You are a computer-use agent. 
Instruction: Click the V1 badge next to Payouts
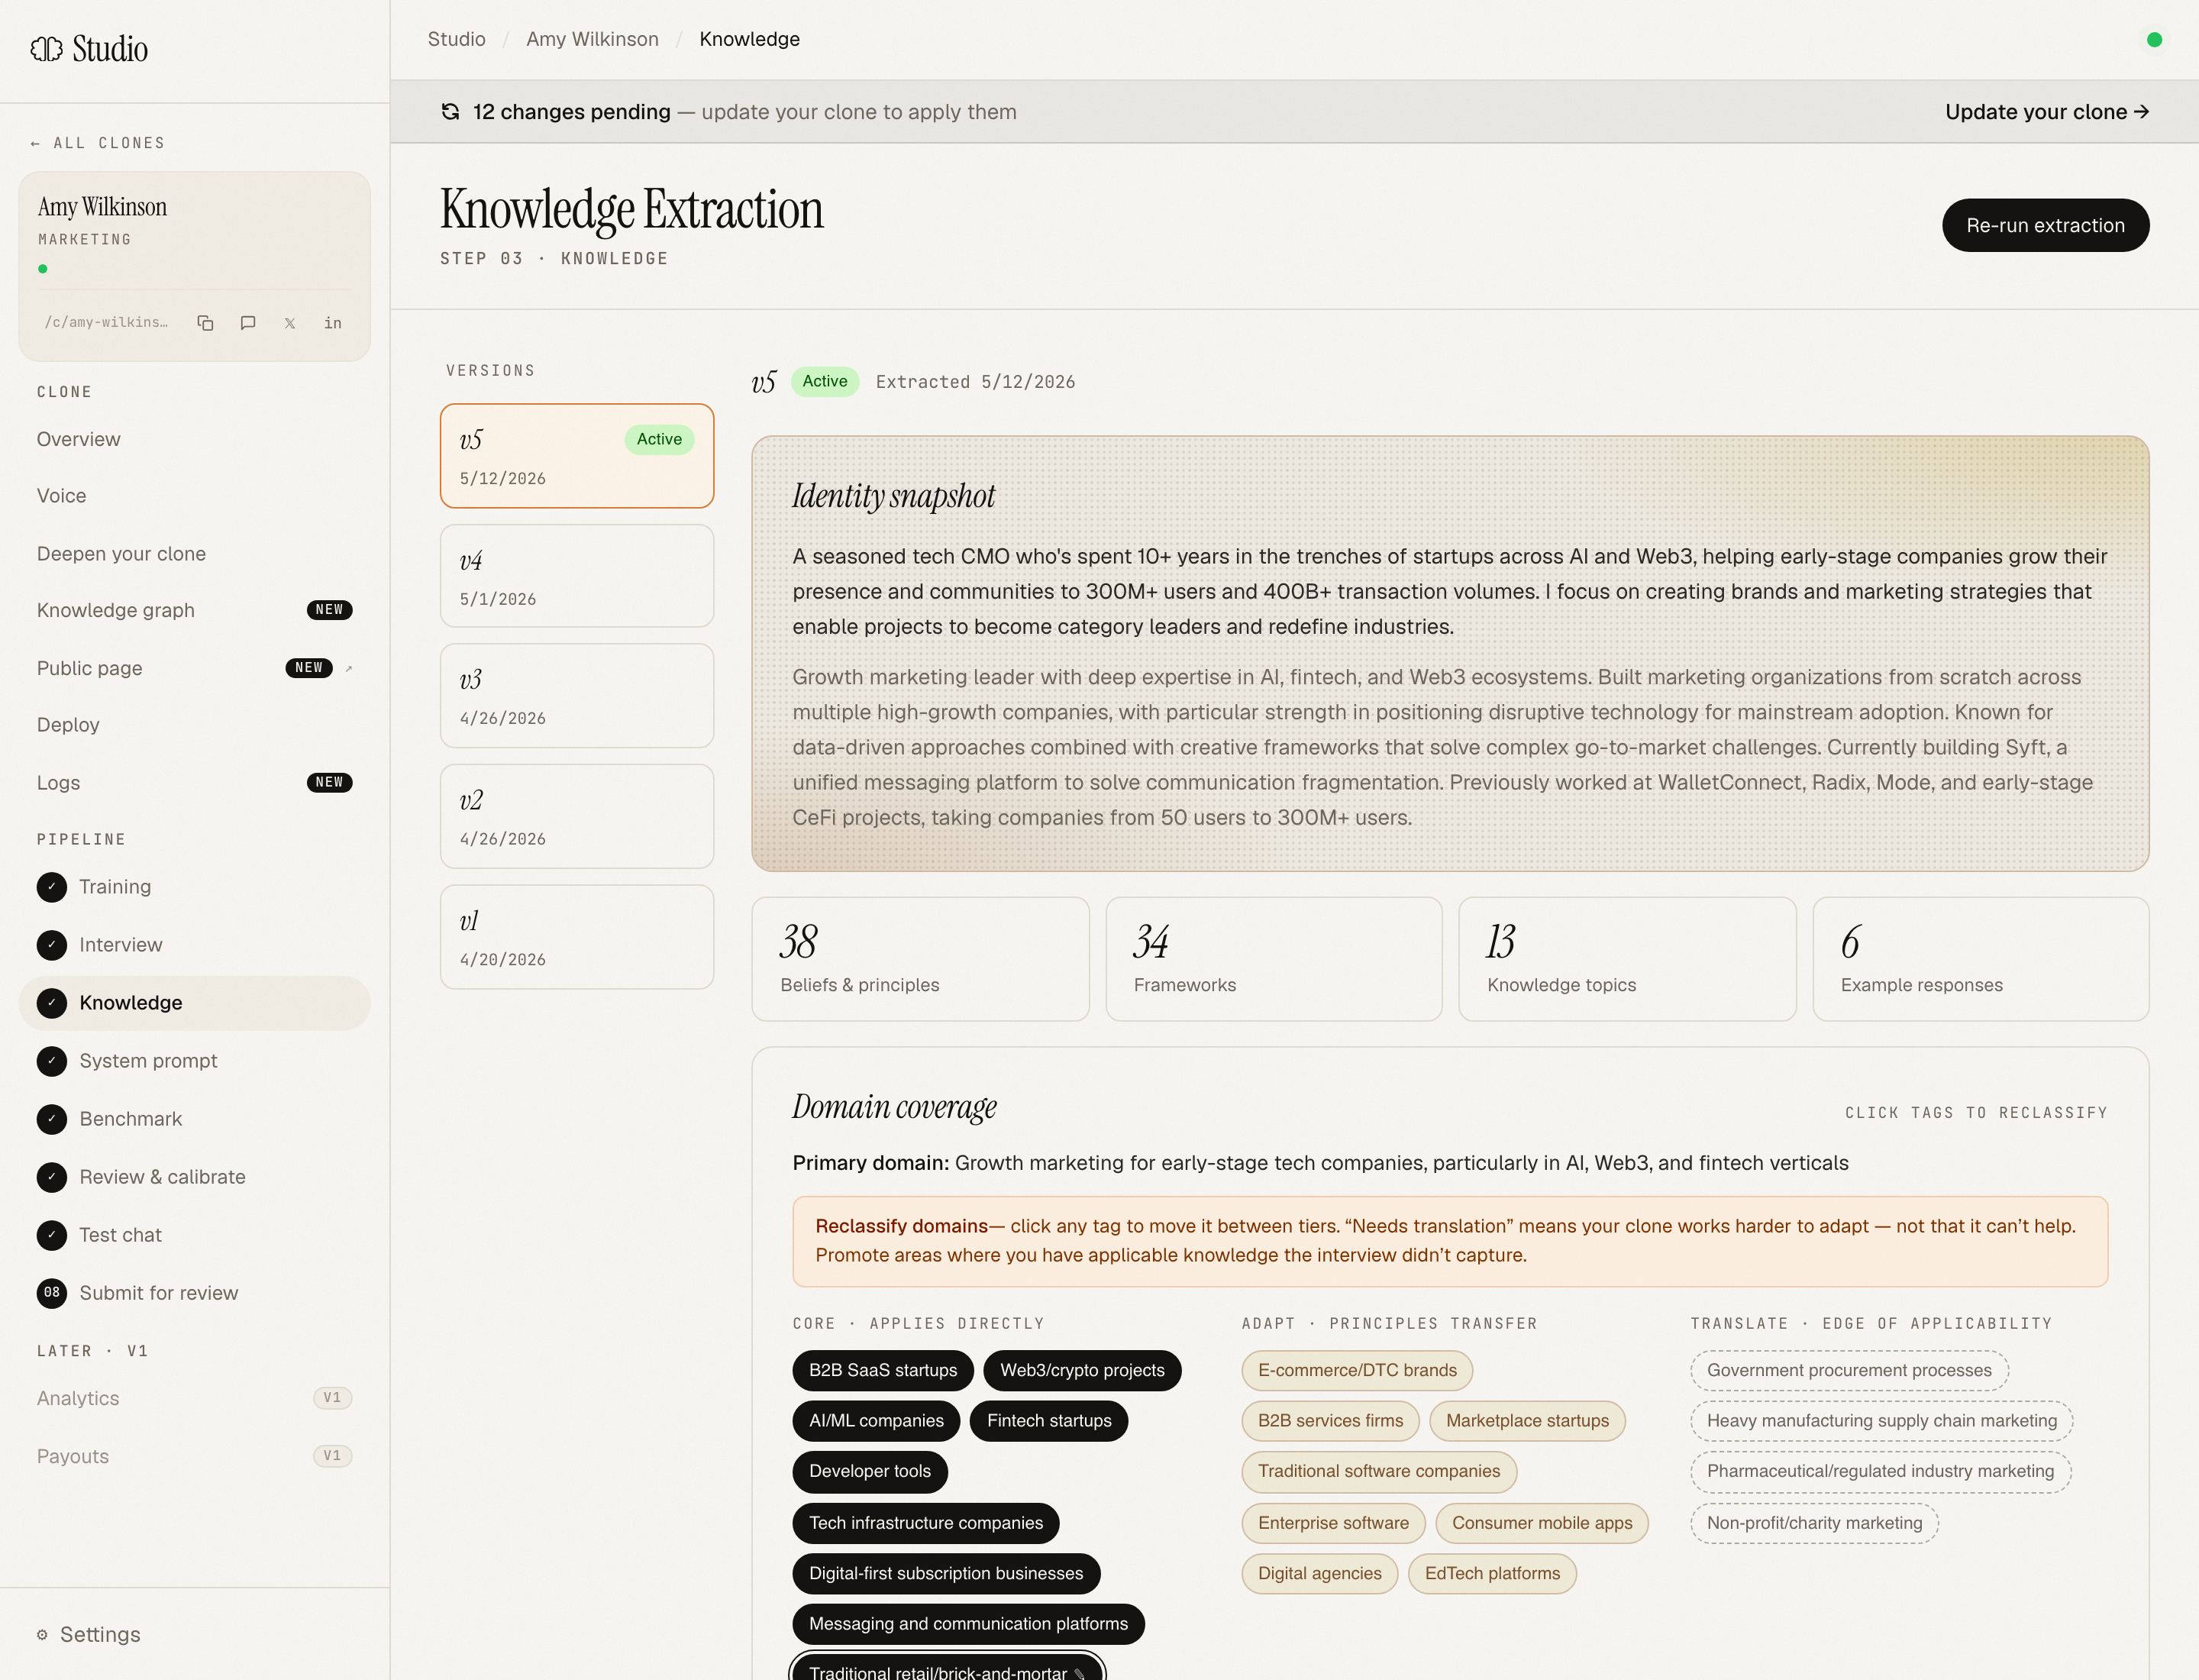click(332, 1456)
